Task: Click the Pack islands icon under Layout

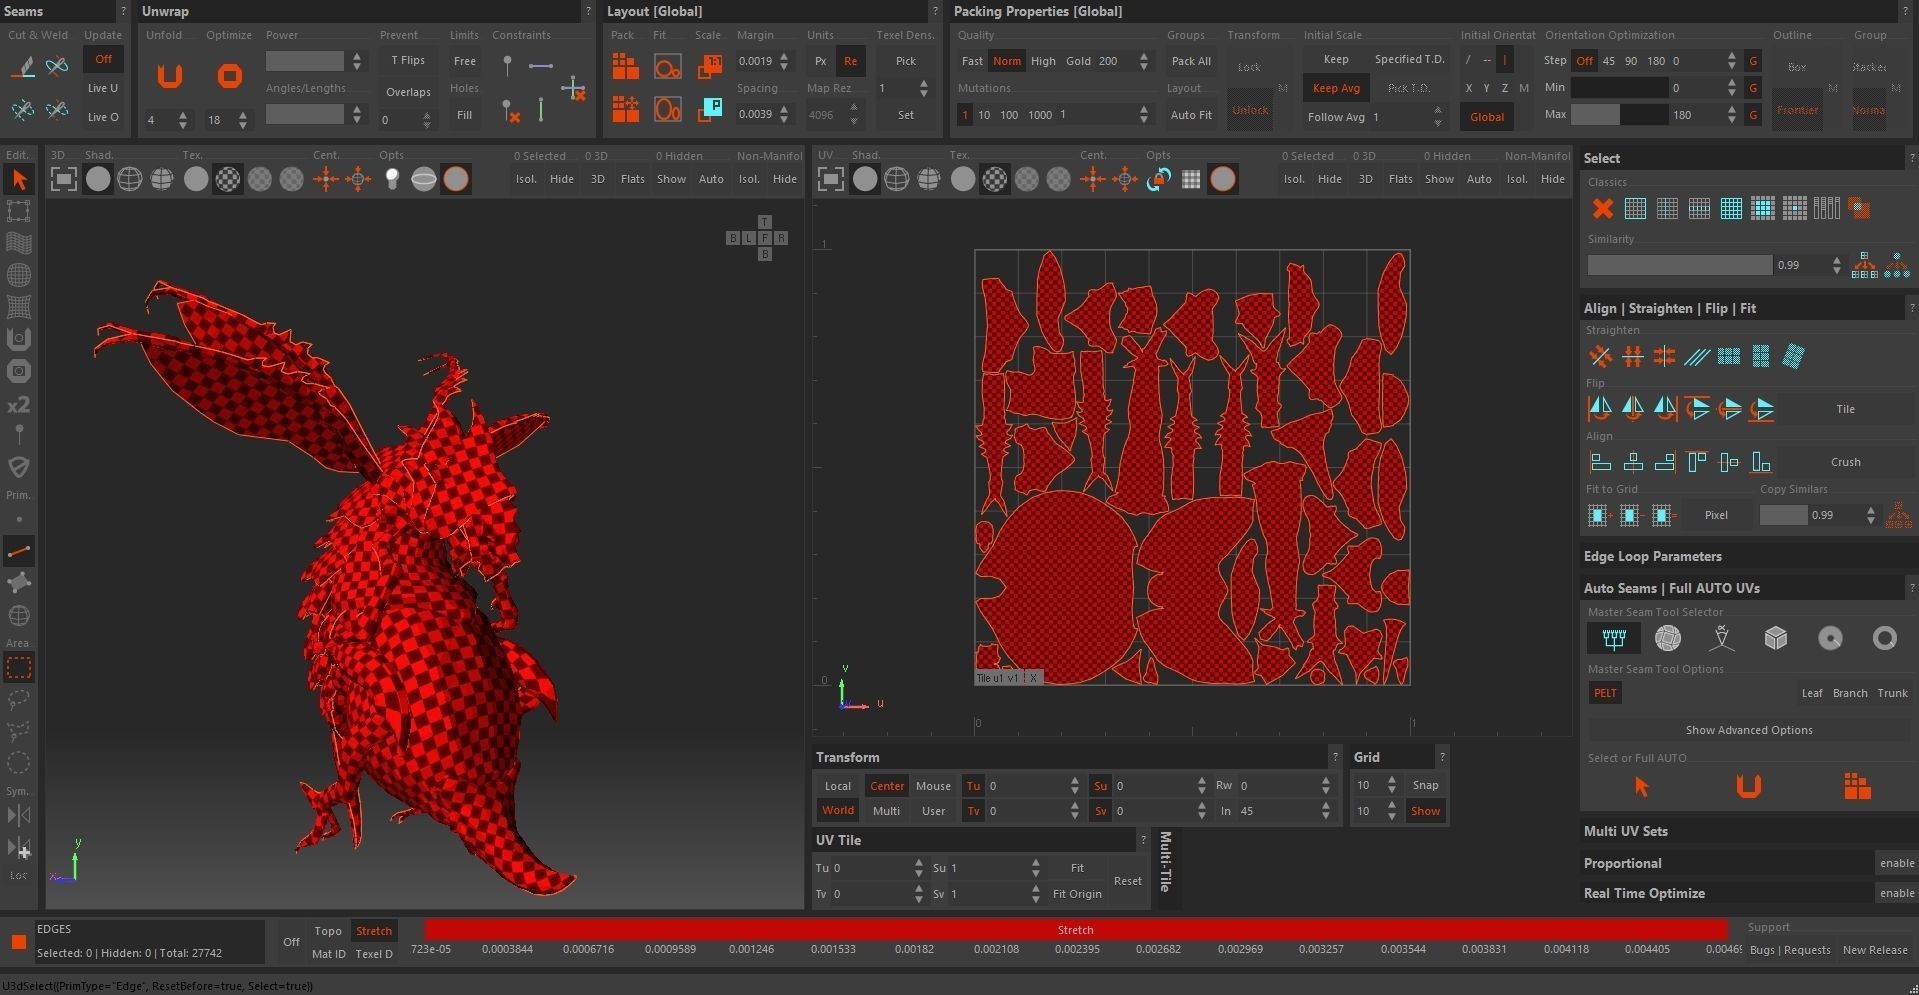Action: click(x=626, y=67)
